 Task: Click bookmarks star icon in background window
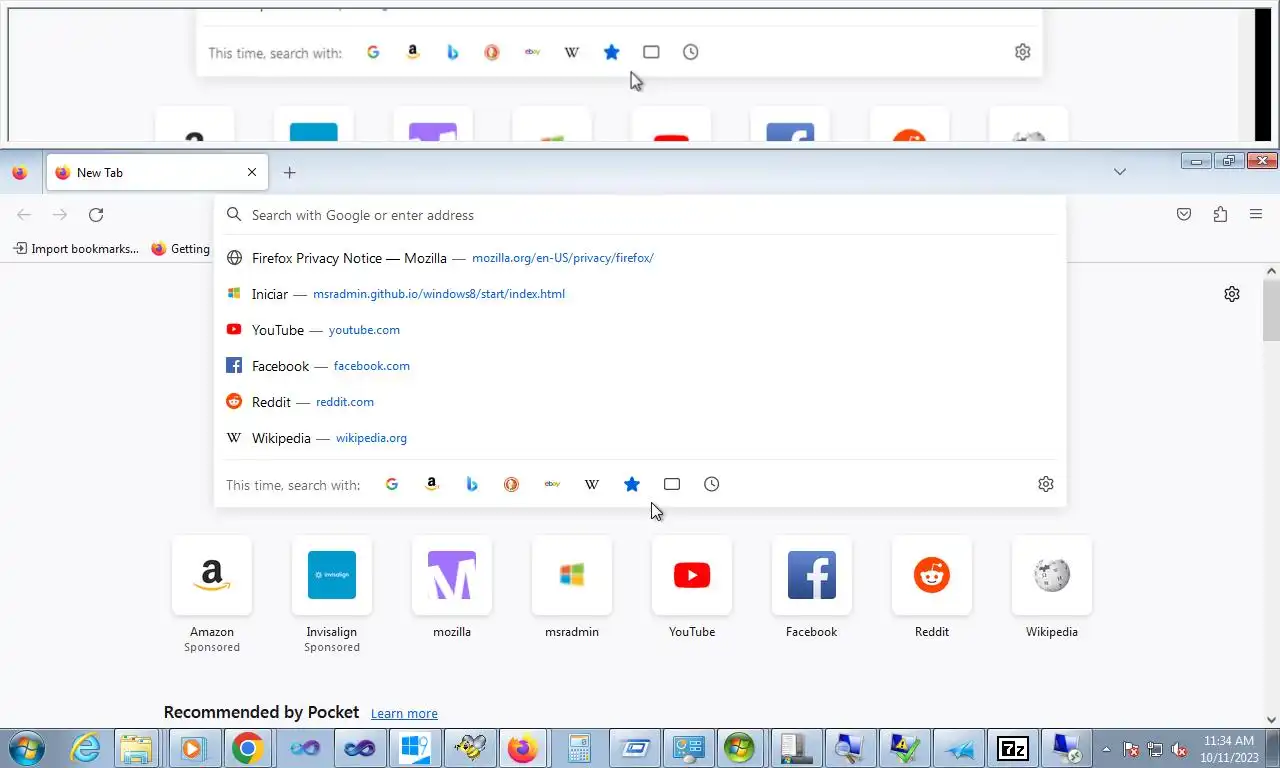coord(612,52)
